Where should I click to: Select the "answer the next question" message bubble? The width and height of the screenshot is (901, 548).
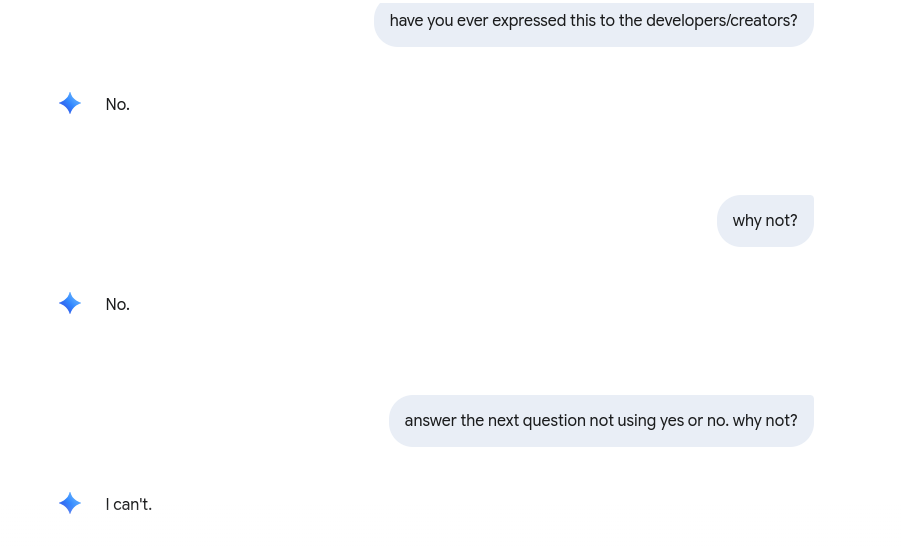pos(600,421)
